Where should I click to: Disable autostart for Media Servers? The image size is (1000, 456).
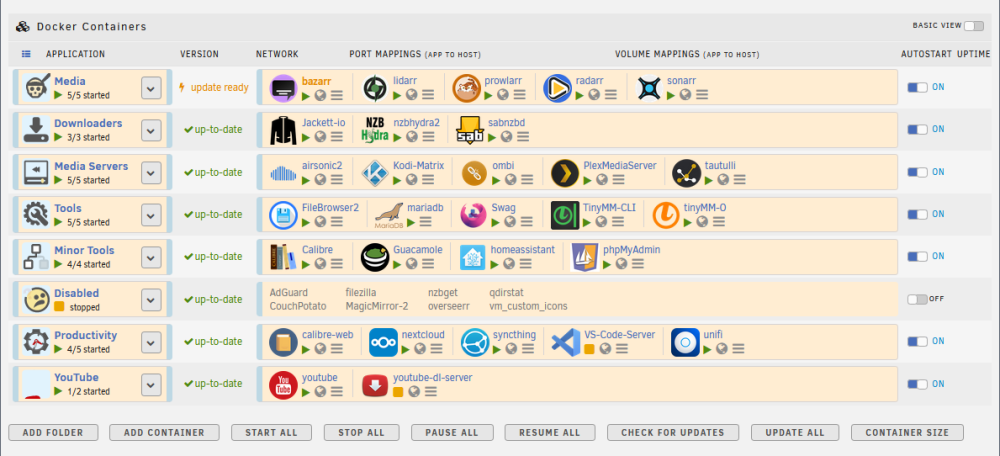pos(918,172)
